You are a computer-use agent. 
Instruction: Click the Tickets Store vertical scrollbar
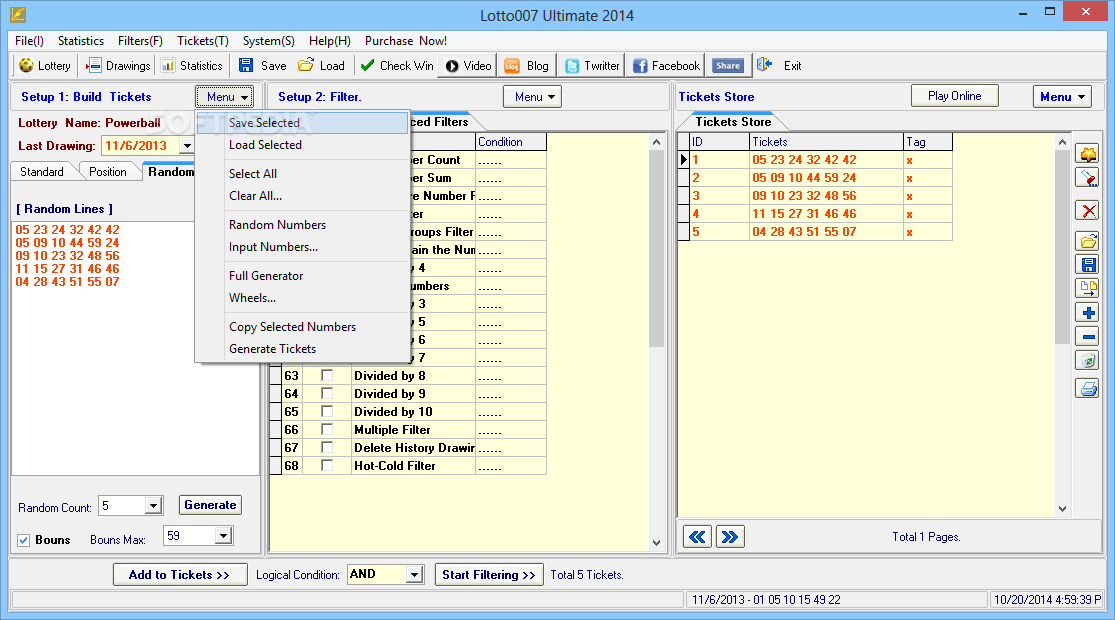[1062, 249]
